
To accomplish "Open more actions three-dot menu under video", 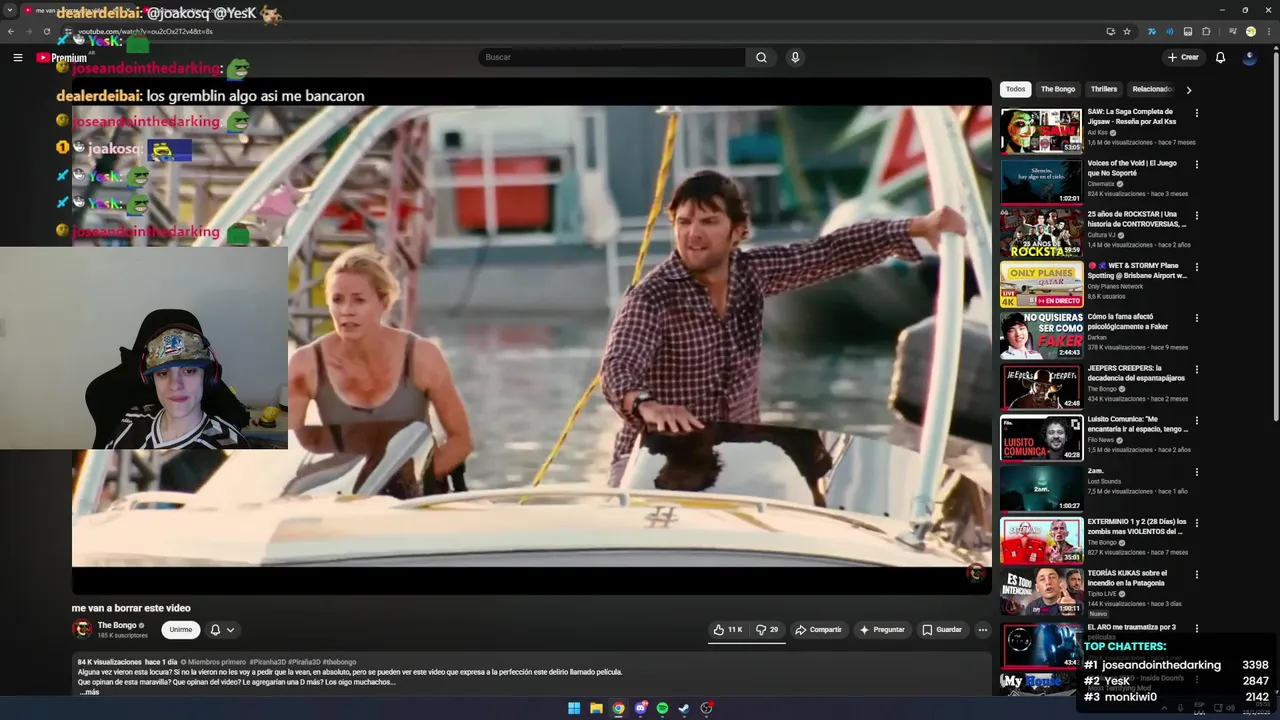I will pos(982,630).
